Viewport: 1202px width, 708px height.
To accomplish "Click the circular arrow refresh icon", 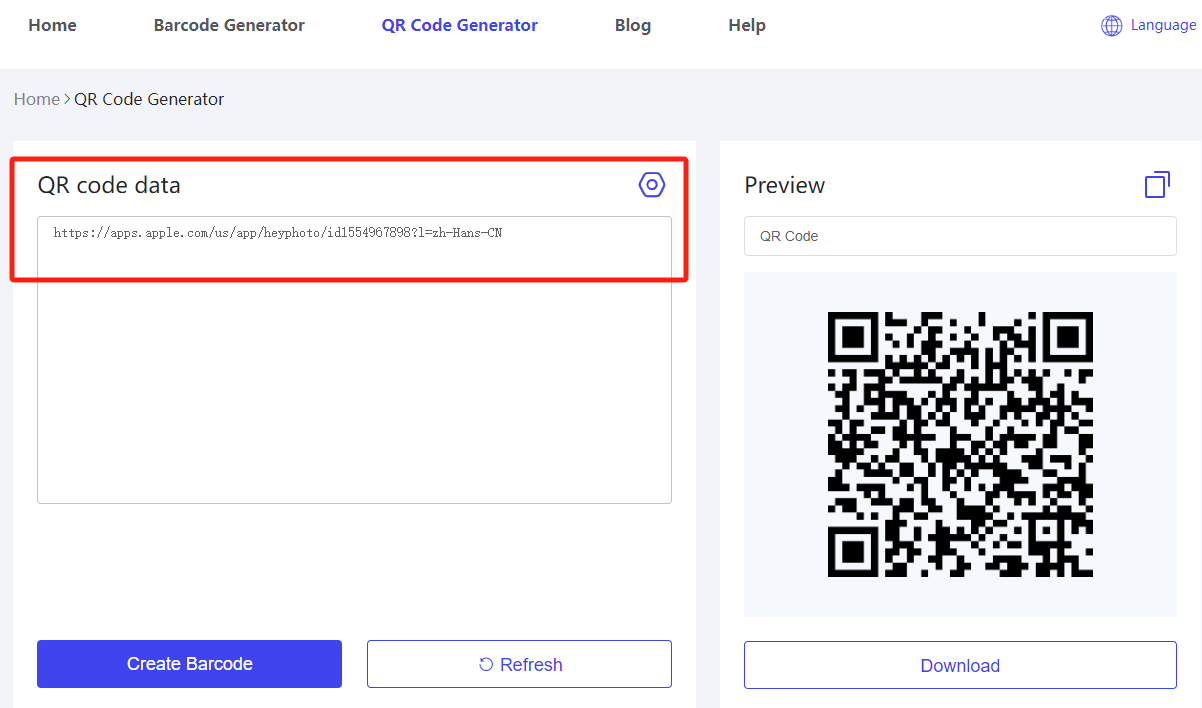I will (486, 665).
